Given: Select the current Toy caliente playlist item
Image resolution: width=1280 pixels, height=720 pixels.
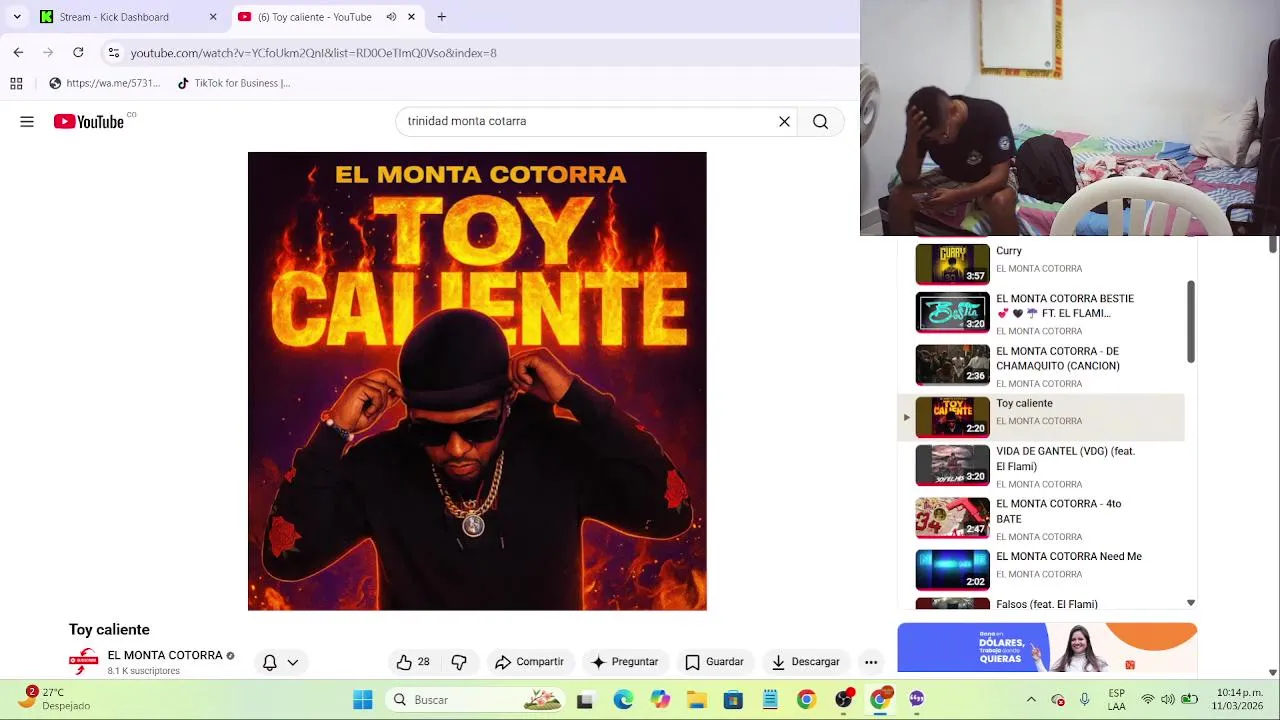Looking at the screenshot, I should [x=1041, y=417].
